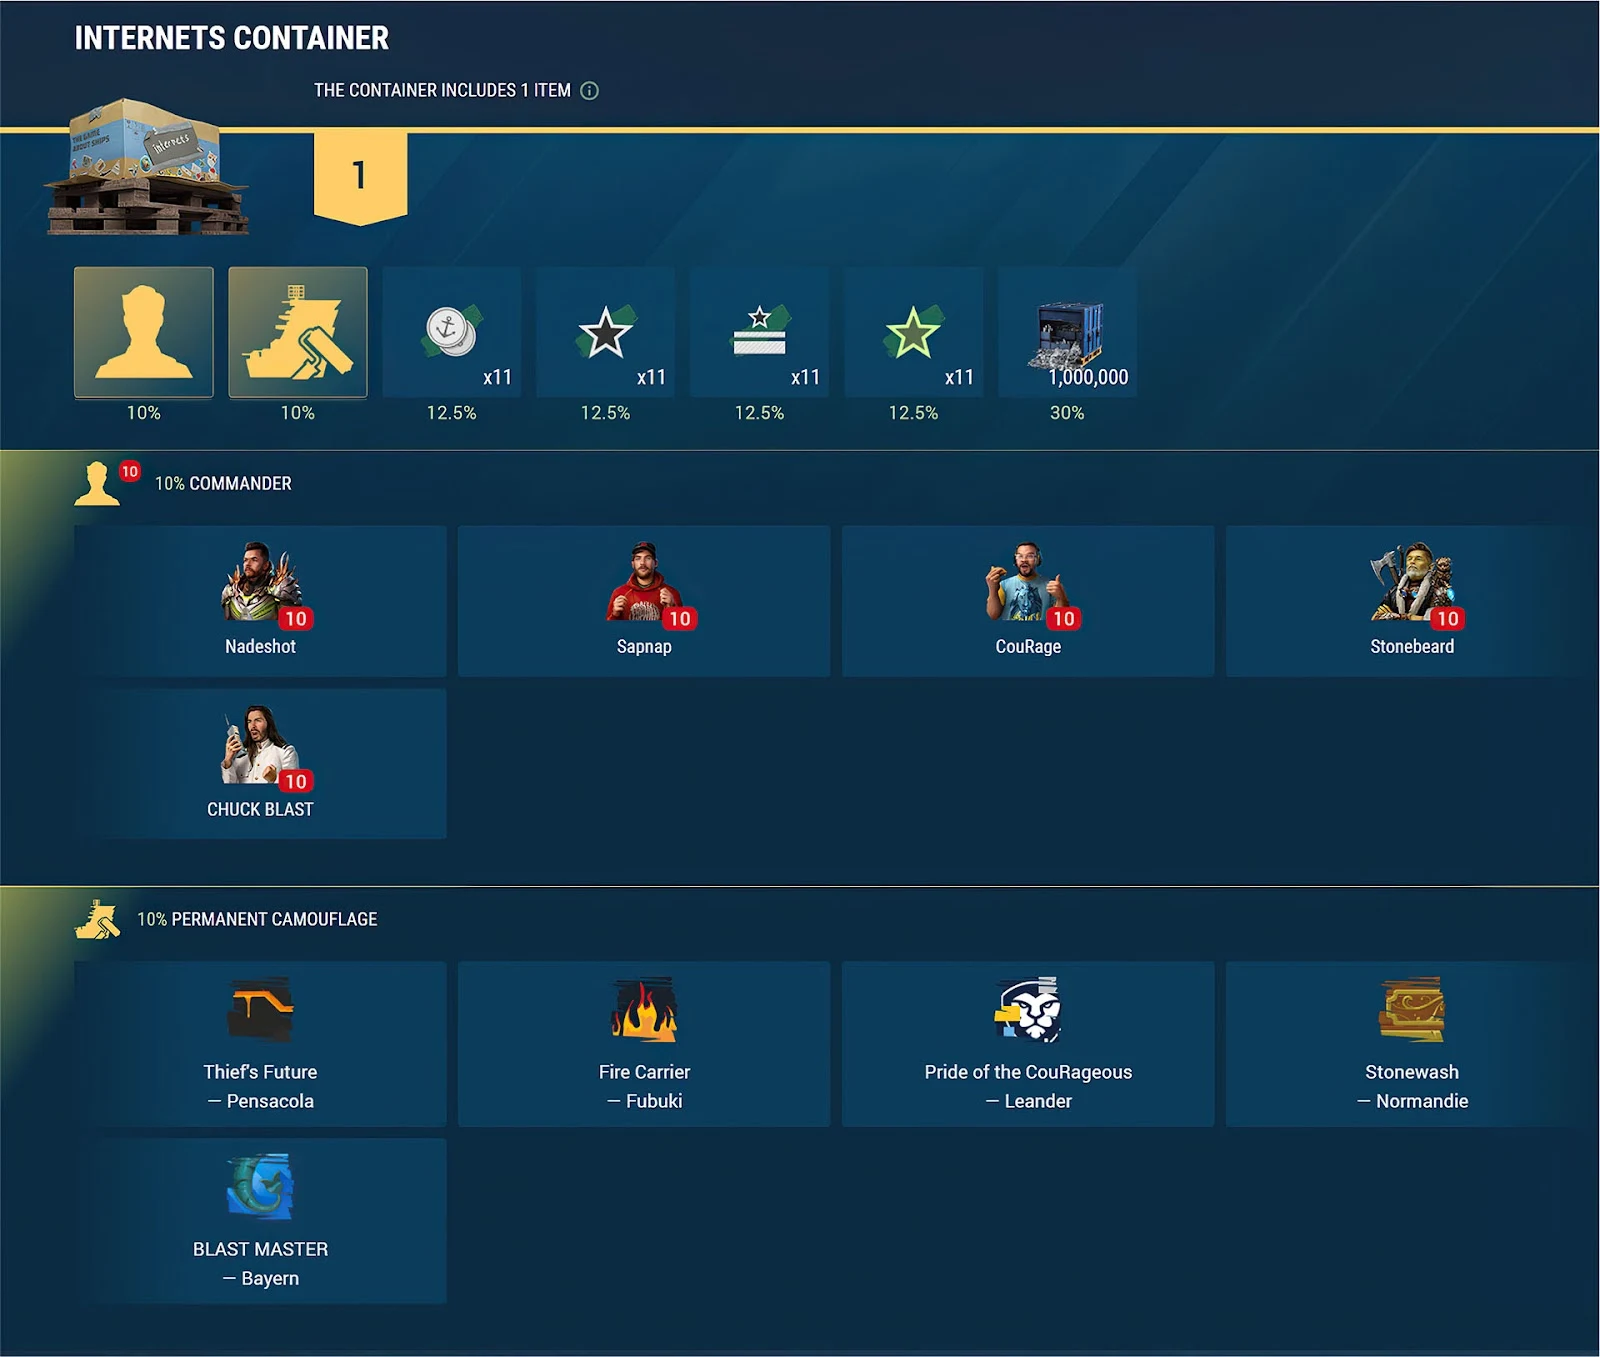Click the BLAST MASTER title text
The height and width of the screenshot is (1357, 1600).
(260, 1249)
